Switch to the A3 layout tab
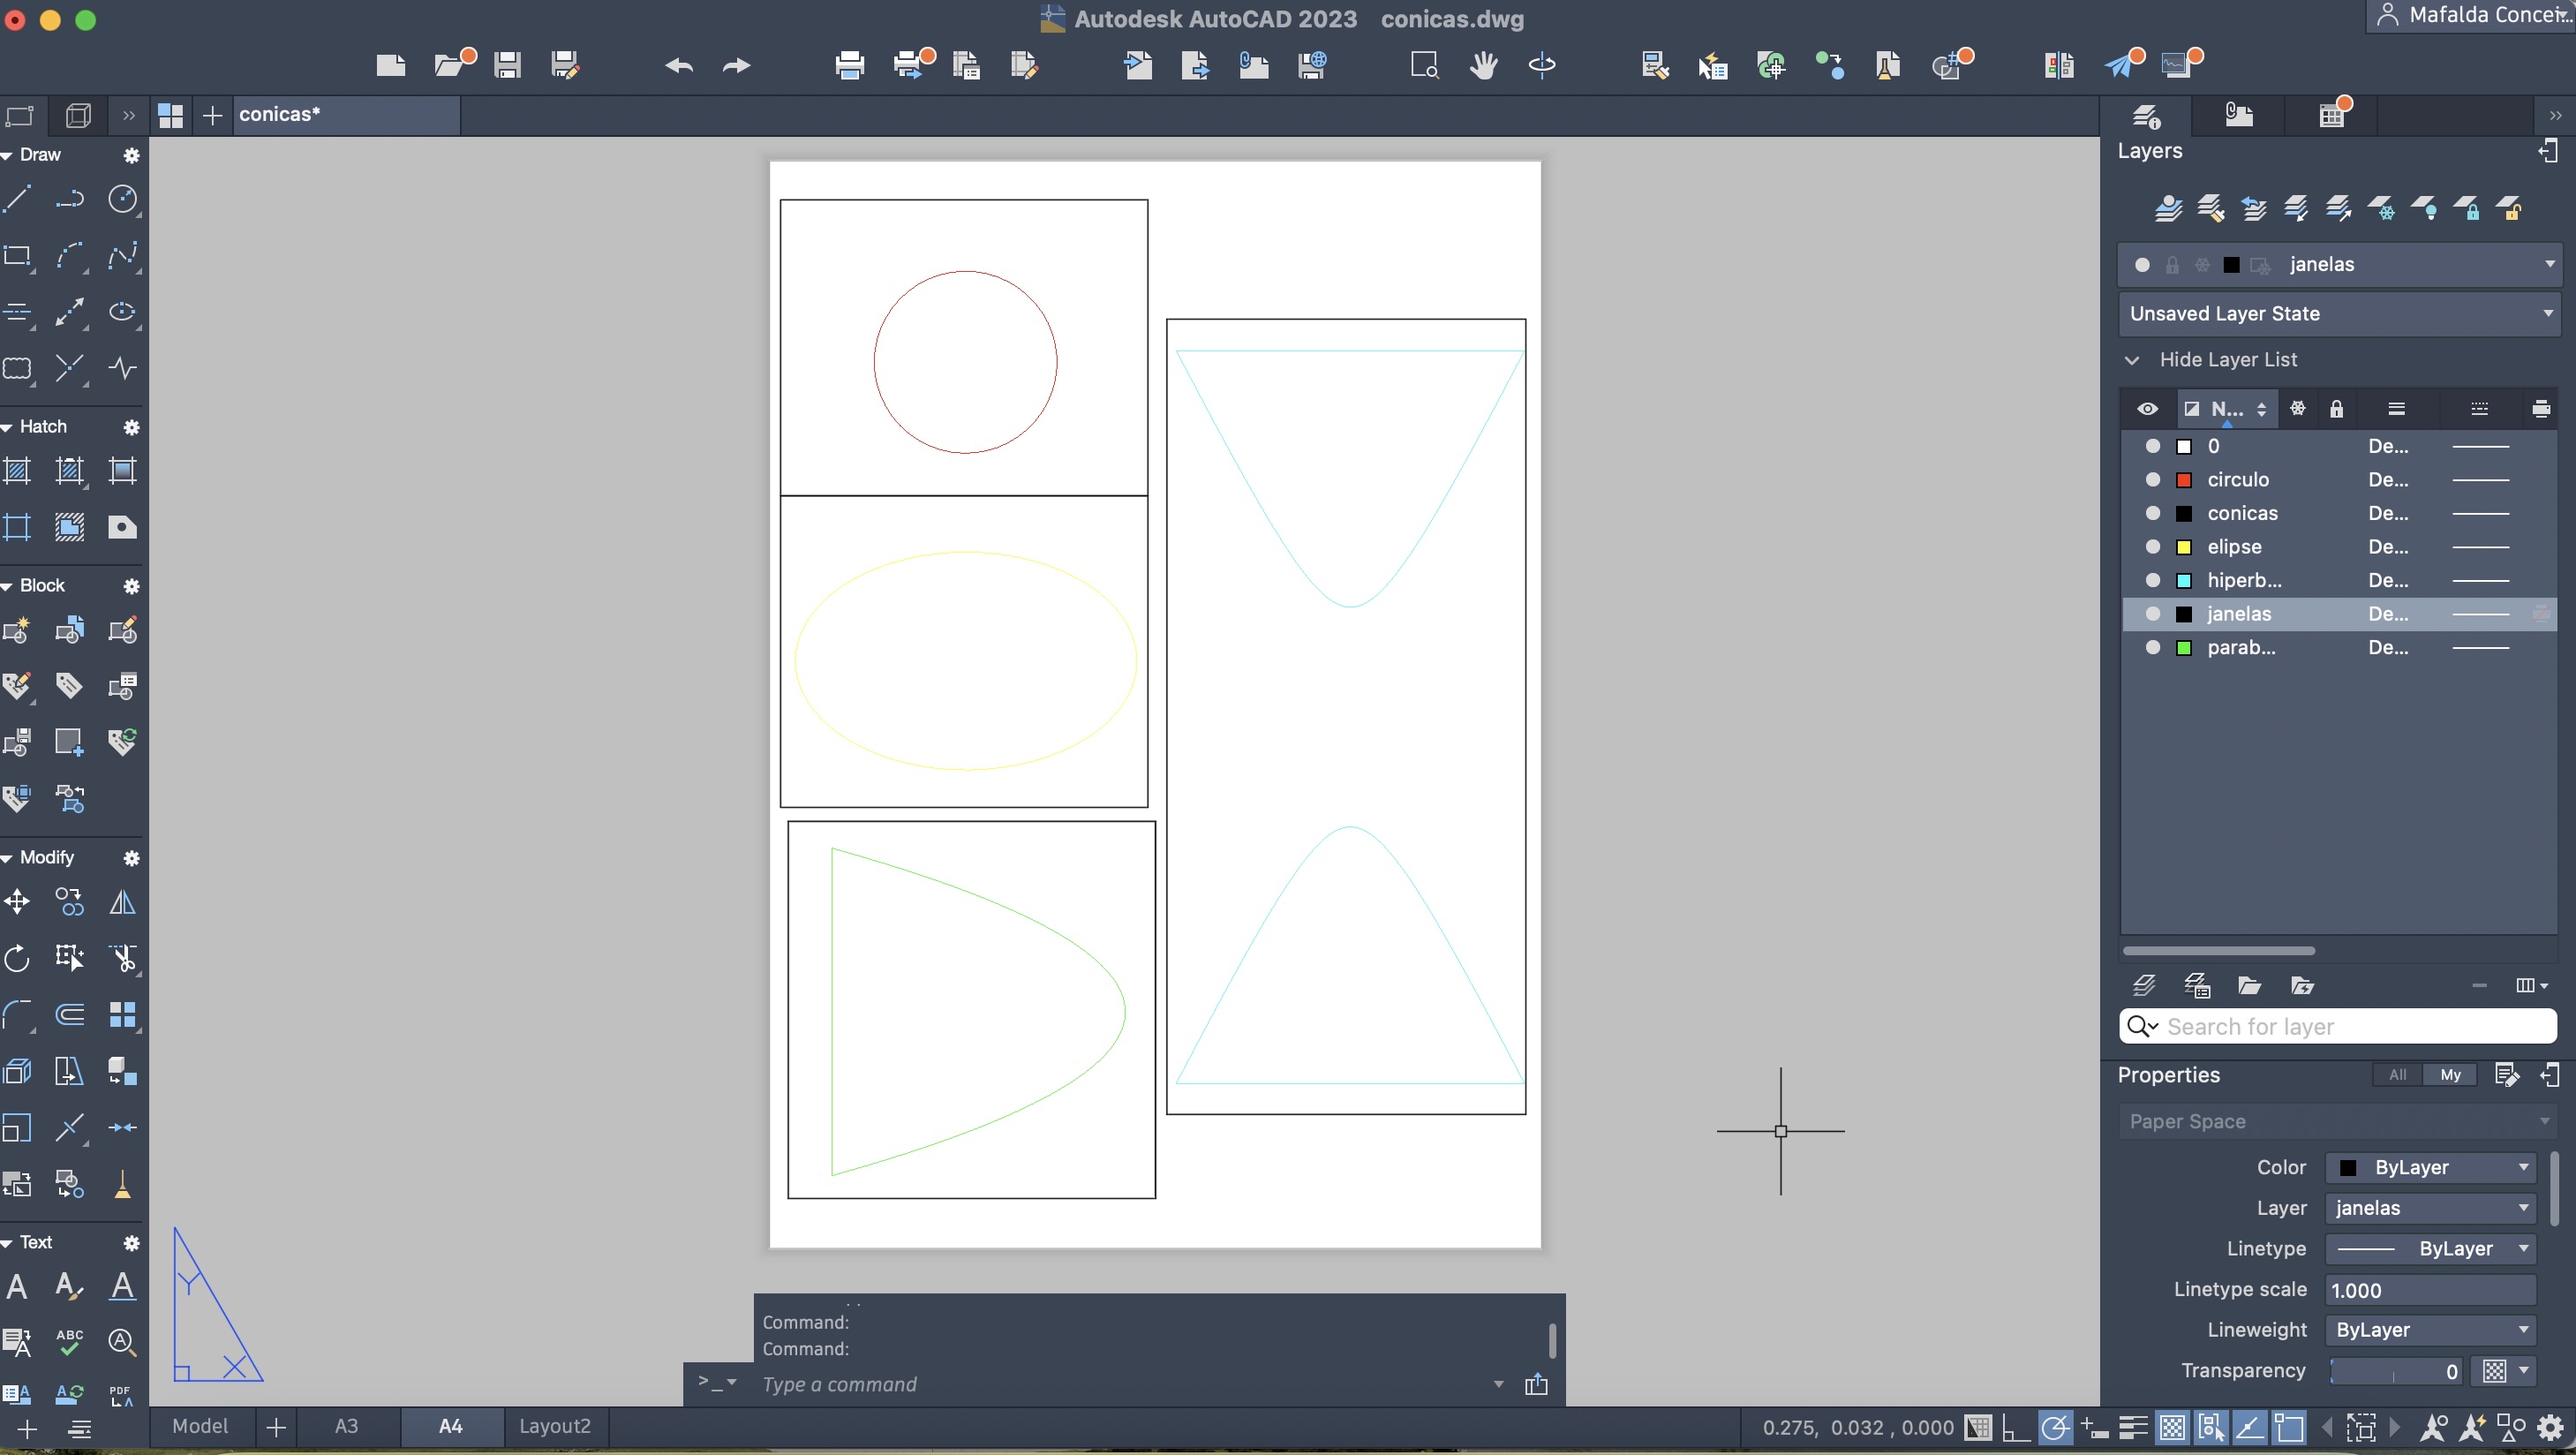2576x1455 pixels. click(x=346, y=1426)
